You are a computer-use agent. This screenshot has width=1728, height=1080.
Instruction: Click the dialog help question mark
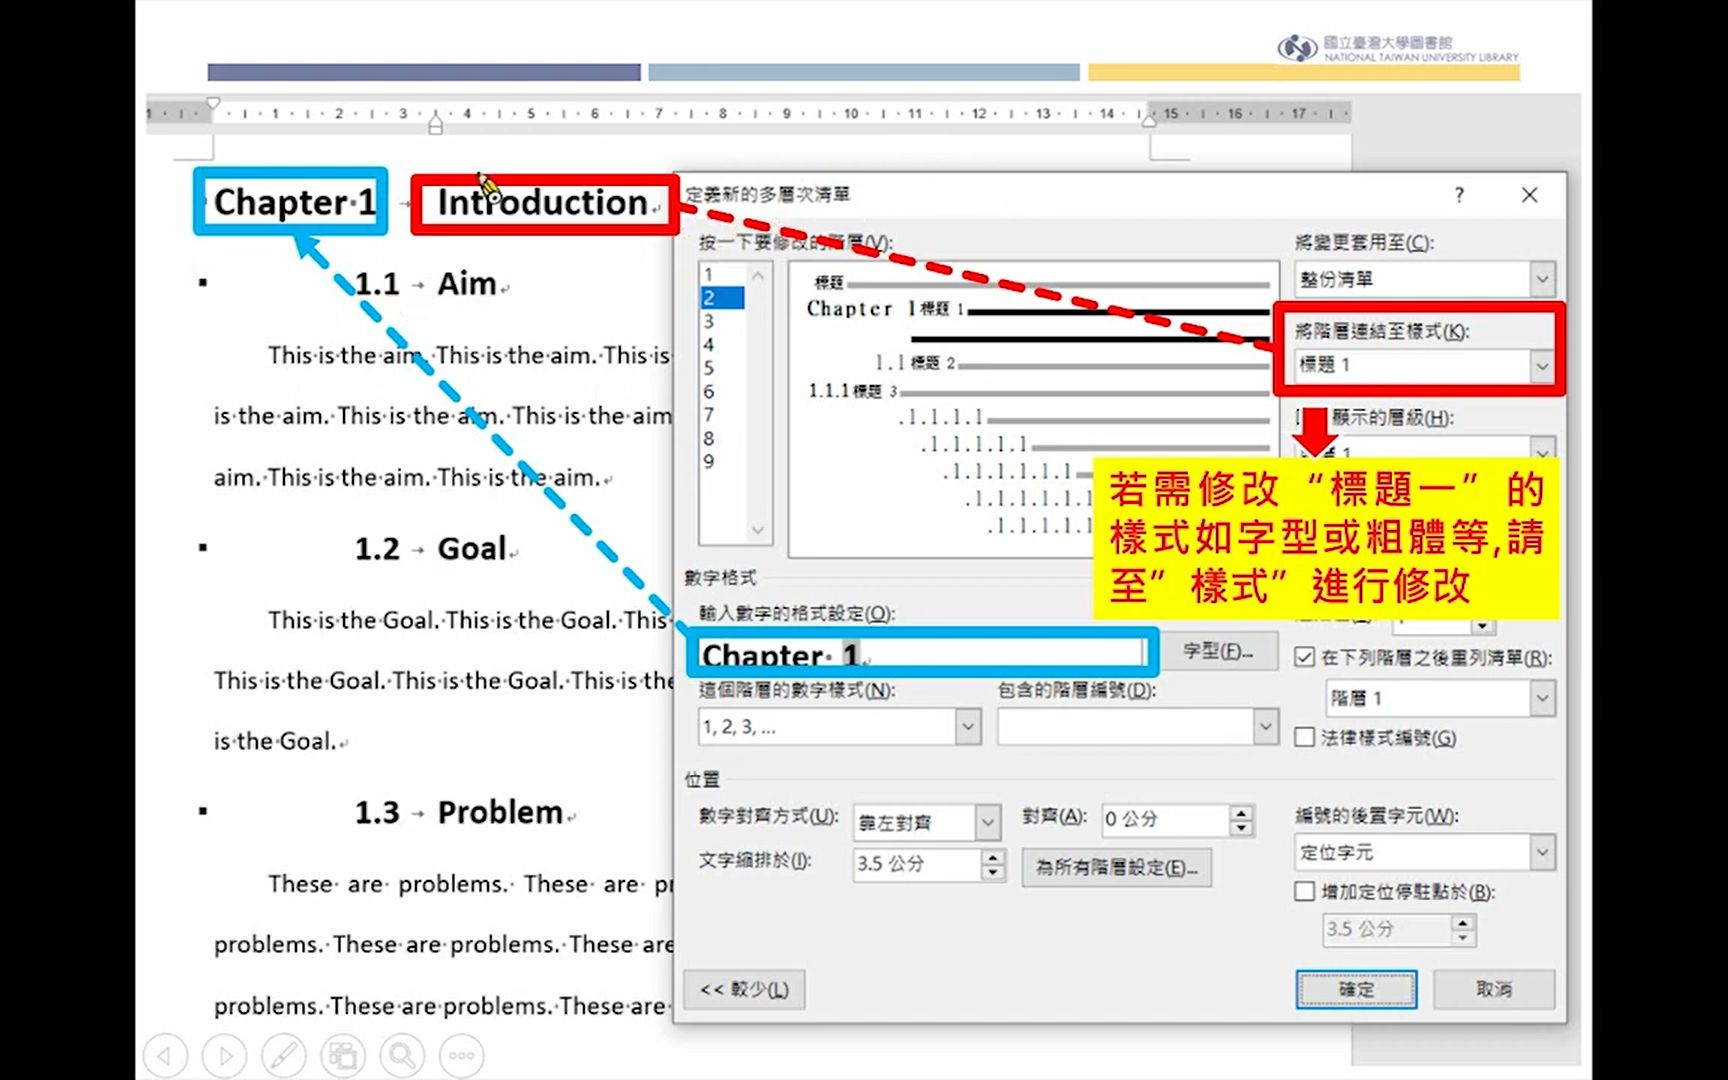(1459, 195)
